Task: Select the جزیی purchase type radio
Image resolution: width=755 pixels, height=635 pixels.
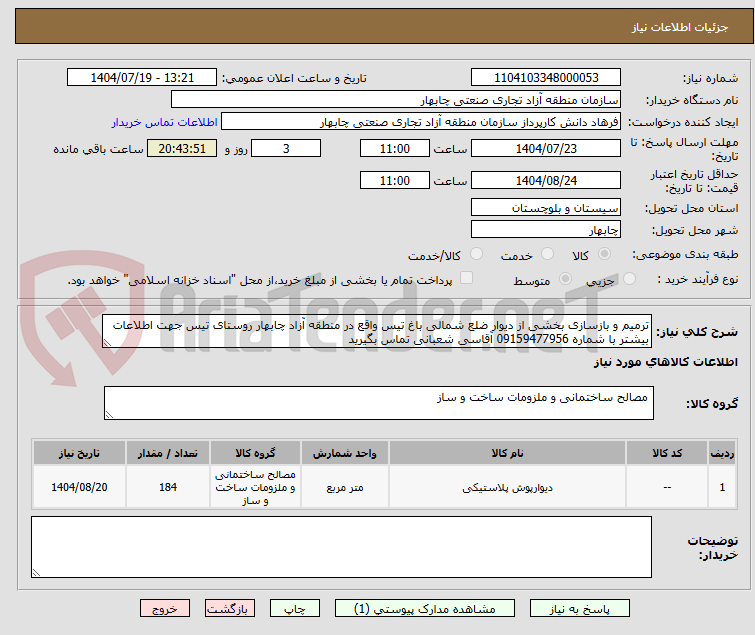Action: click(x=629, y=279)
